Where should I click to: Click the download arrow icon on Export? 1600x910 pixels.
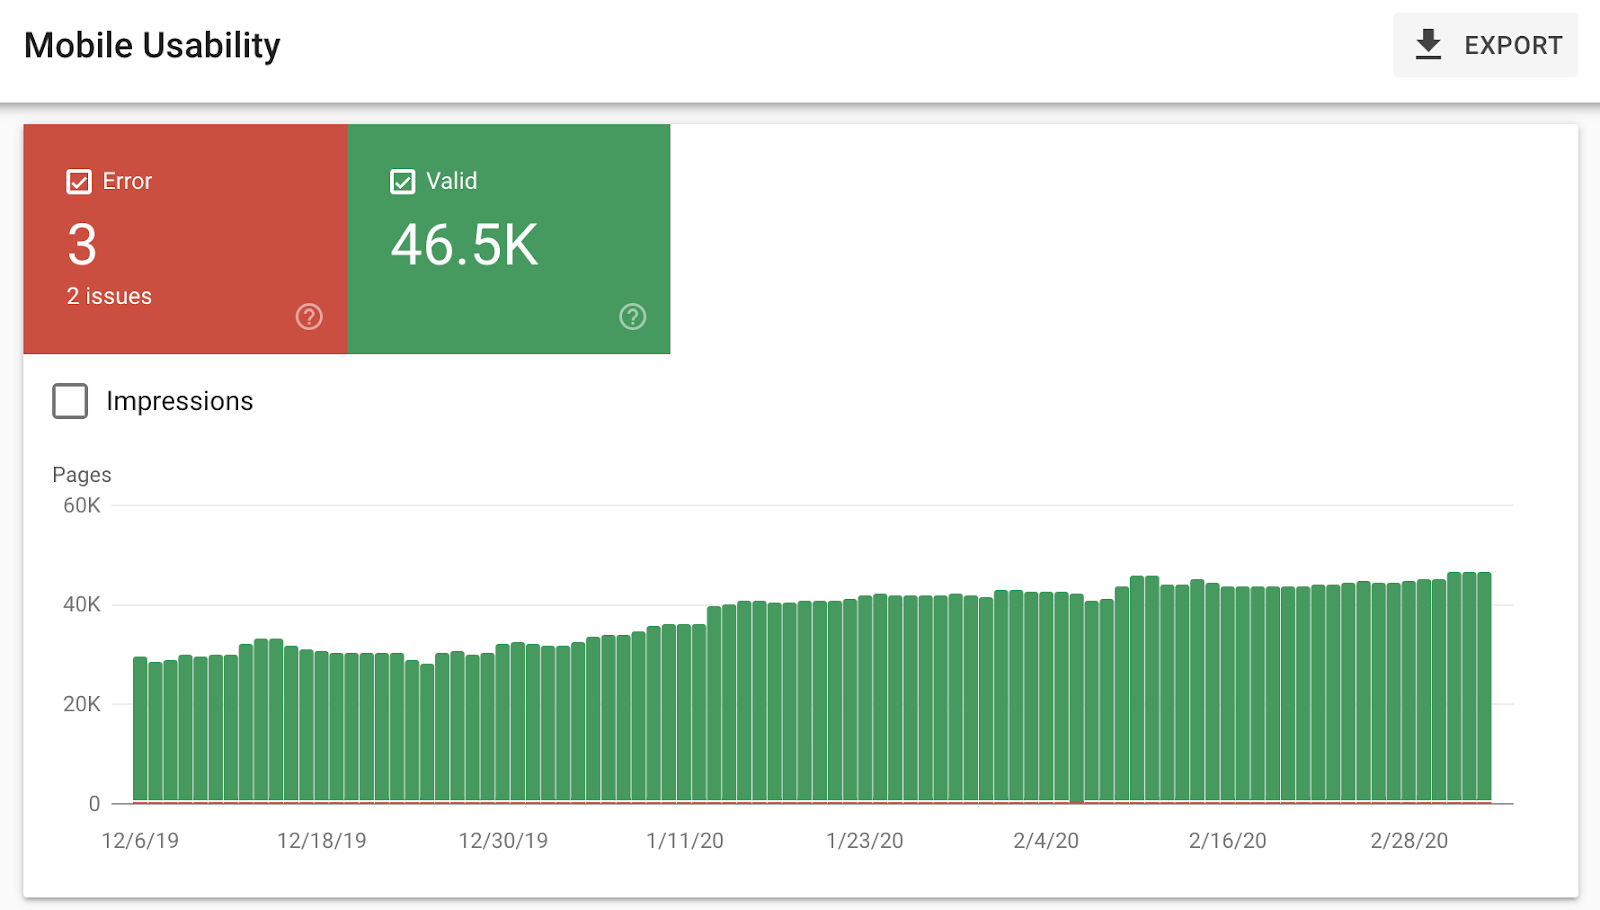(1428, 44)
